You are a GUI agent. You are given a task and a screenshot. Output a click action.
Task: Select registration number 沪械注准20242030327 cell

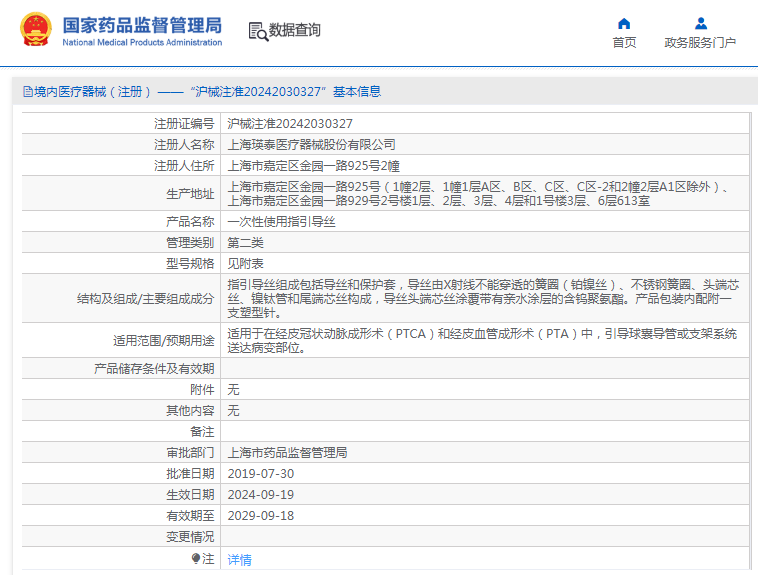coord(290,124)
